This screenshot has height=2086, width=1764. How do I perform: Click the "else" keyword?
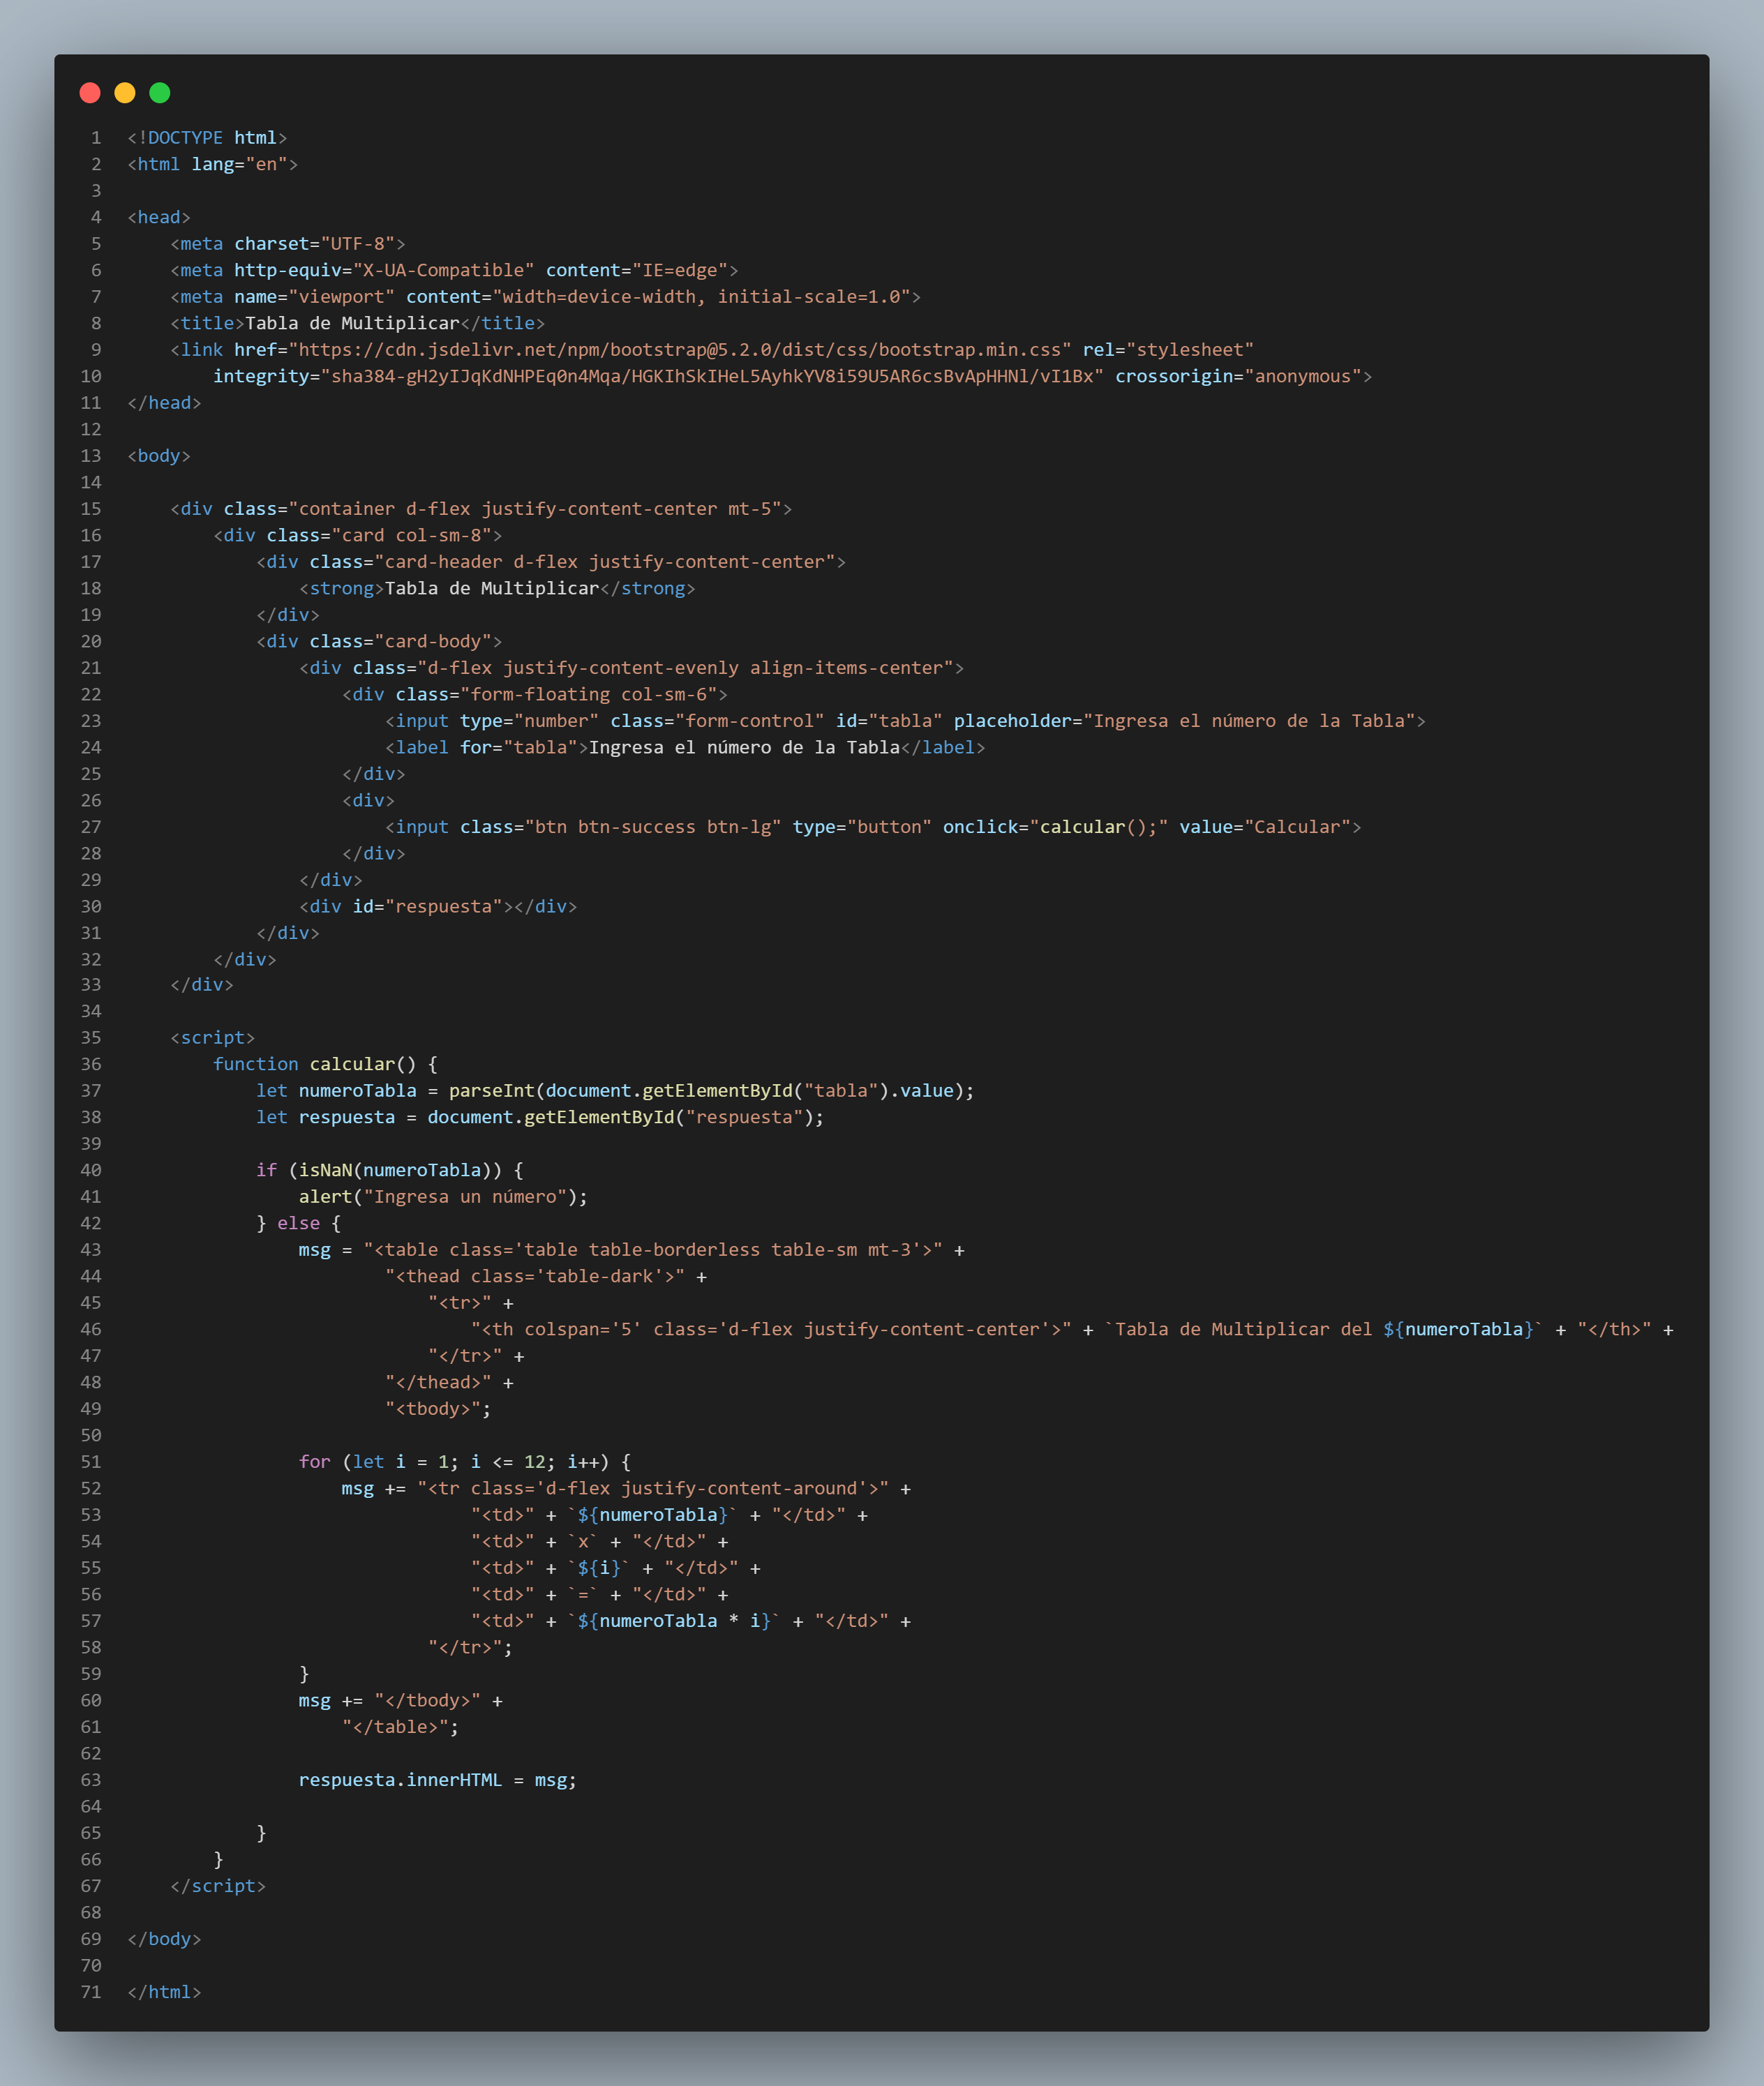[x=299, y=1223]
